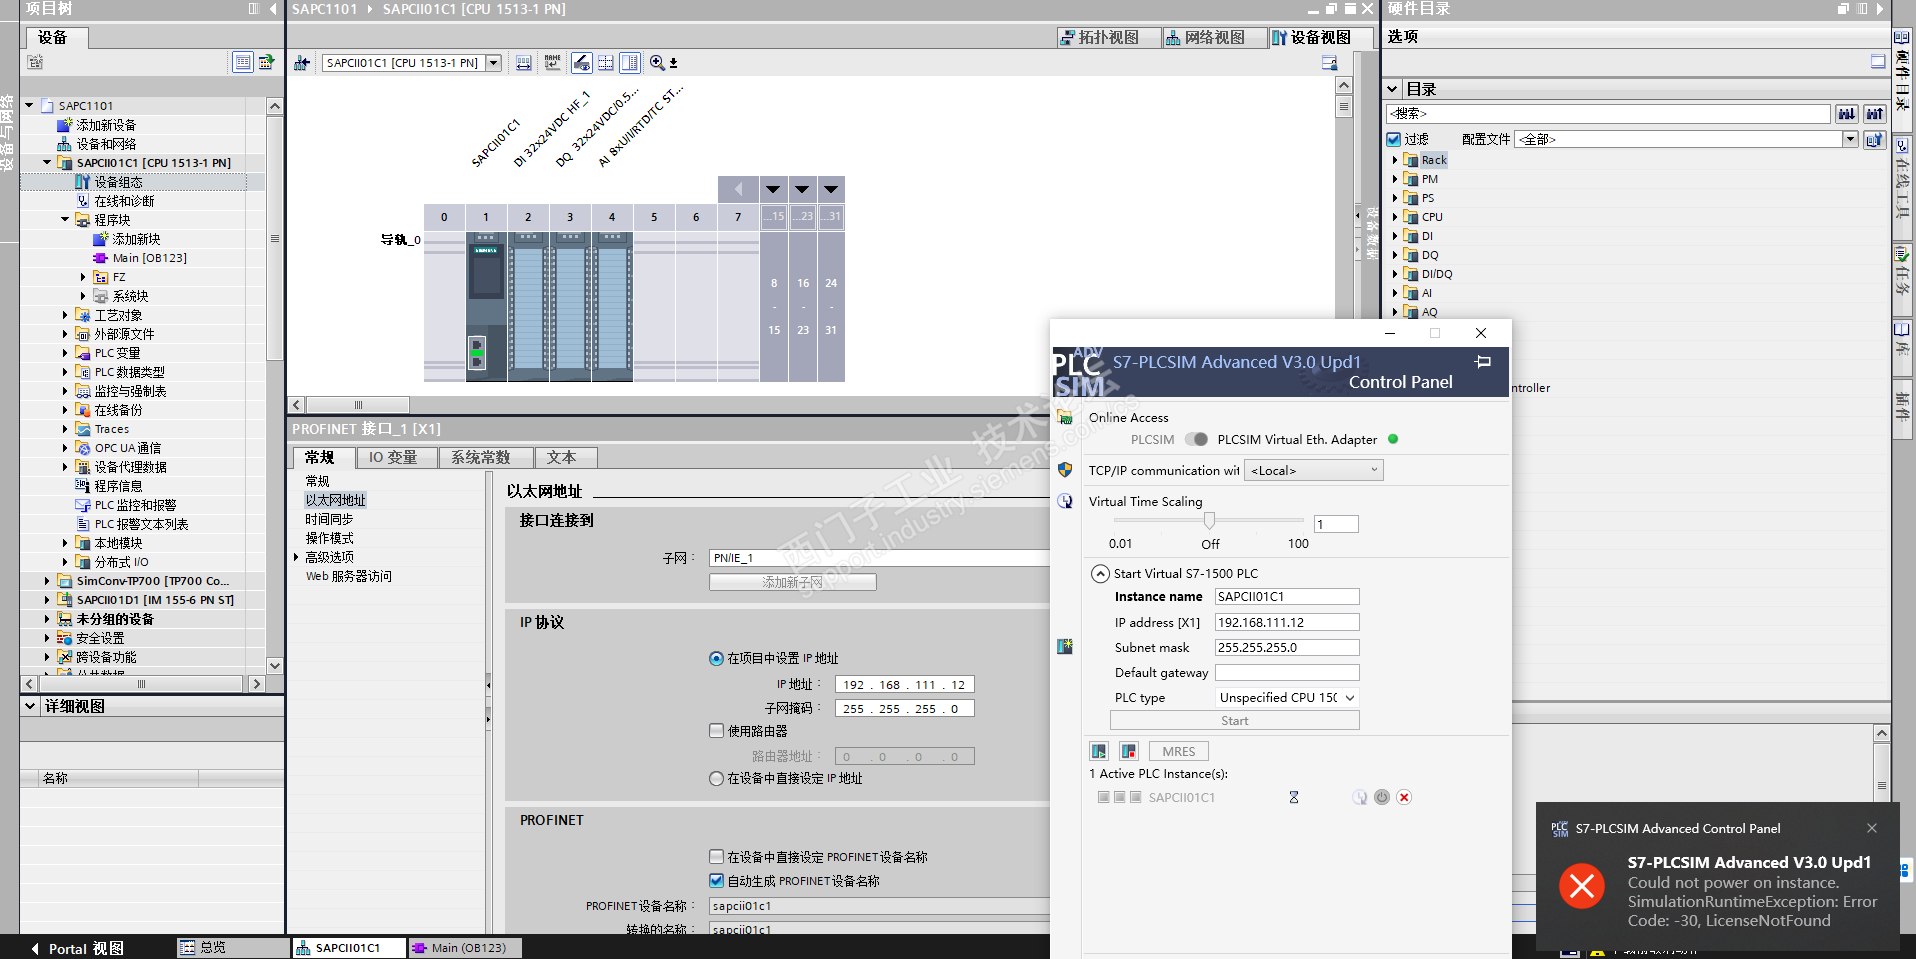Expand 高级选项 in properties navigation
The image size is (1916, 959).
point(297,557)
